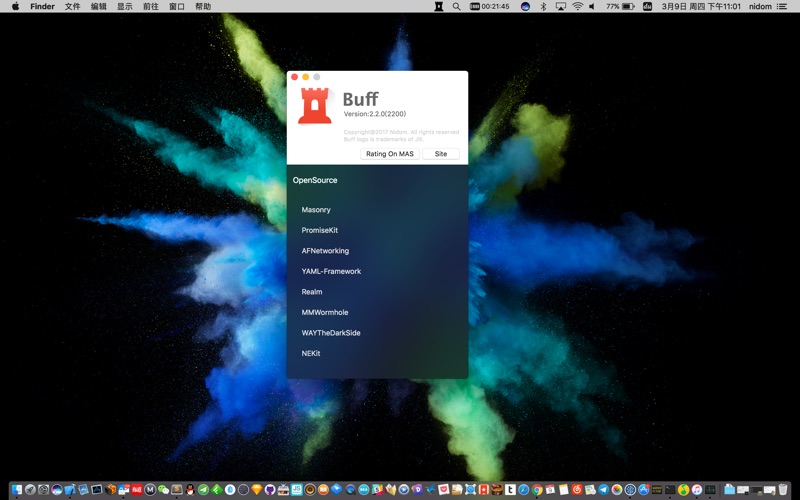
Task: Open the 显示 menu
Action: pos(124,6)
